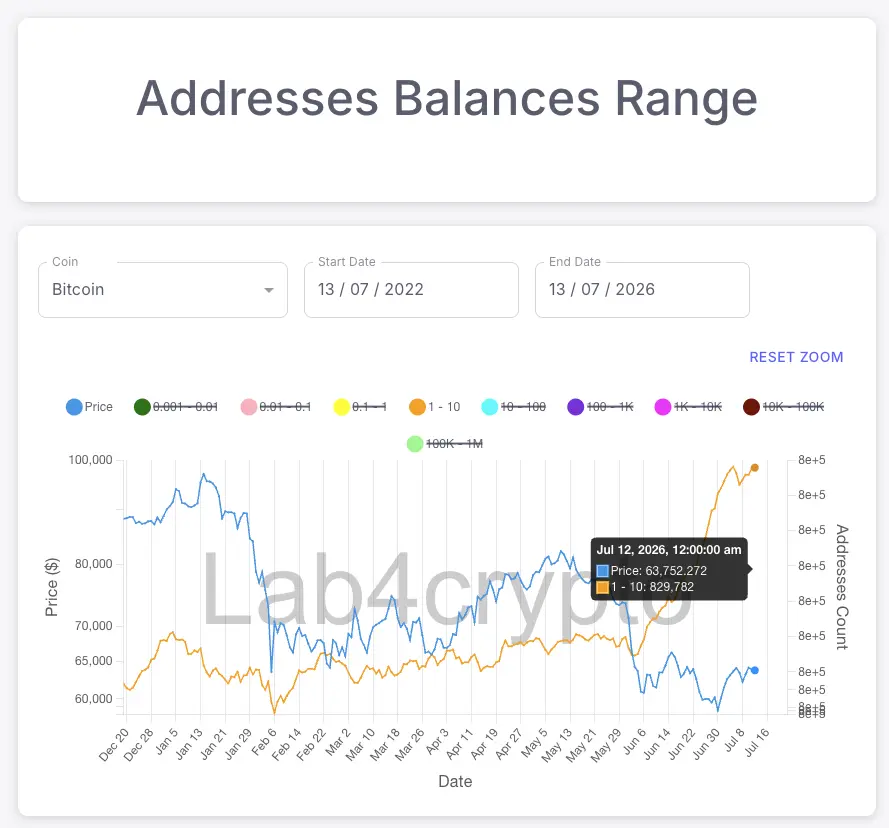Open the Start Date picker field
This screenshot has width=889, height=828.
click(411, 290)
